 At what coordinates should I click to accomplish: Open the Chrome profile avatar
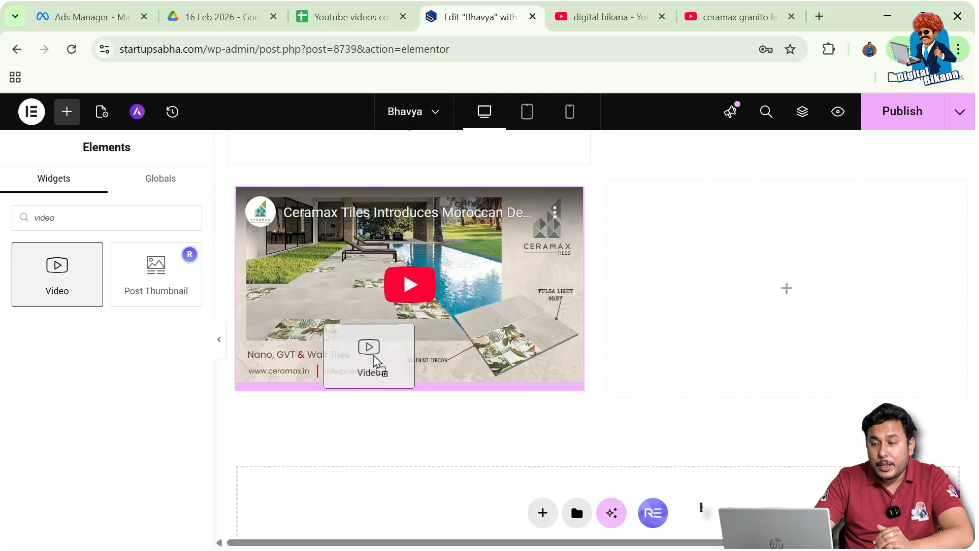click(x=869, y=49)
